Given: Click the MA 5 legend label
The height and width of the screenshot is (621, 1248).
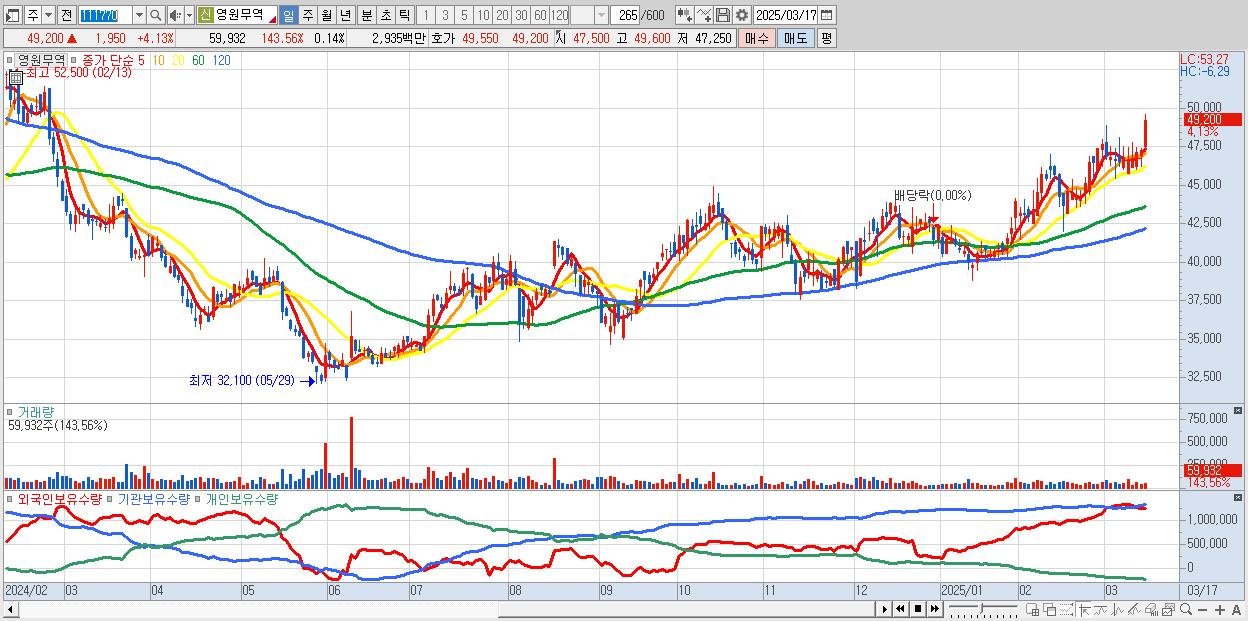Looking at the screenshot, I should coord(142,60).
